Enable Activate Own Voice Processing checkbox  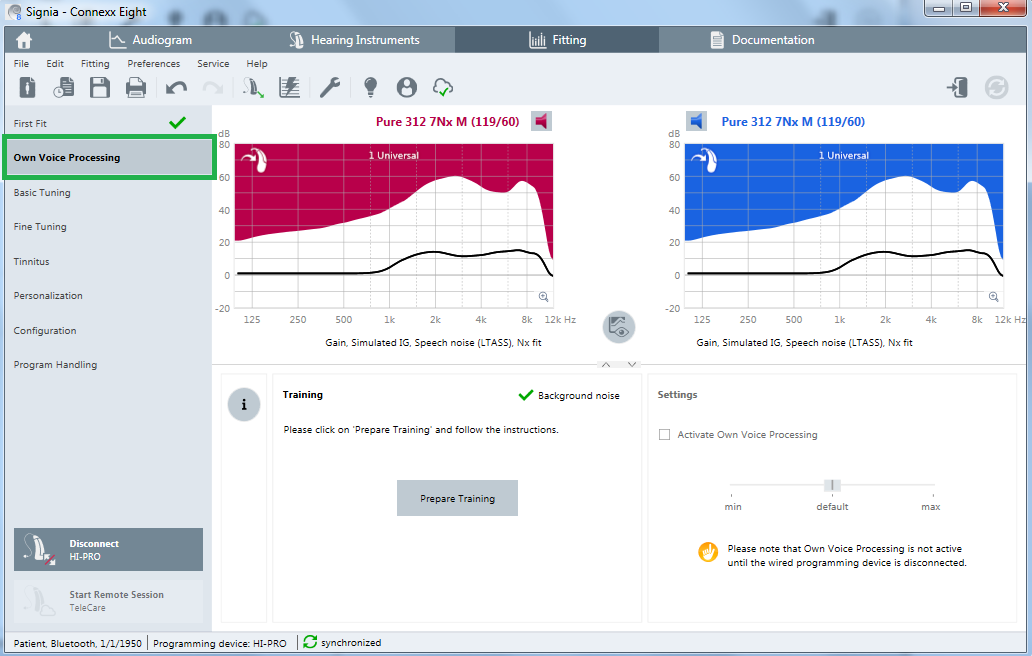click(x=664, y=435)
